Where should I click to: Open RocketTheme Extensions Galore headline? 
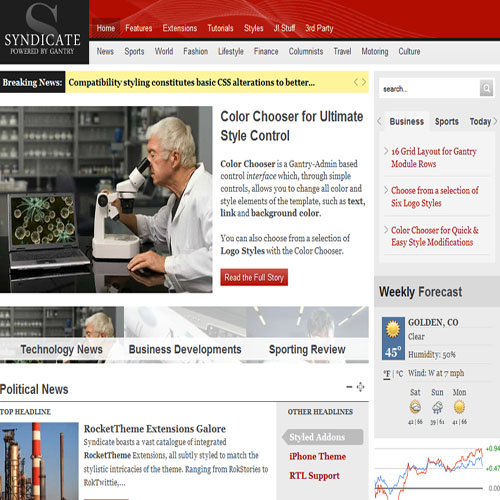(x=155, y=429)
